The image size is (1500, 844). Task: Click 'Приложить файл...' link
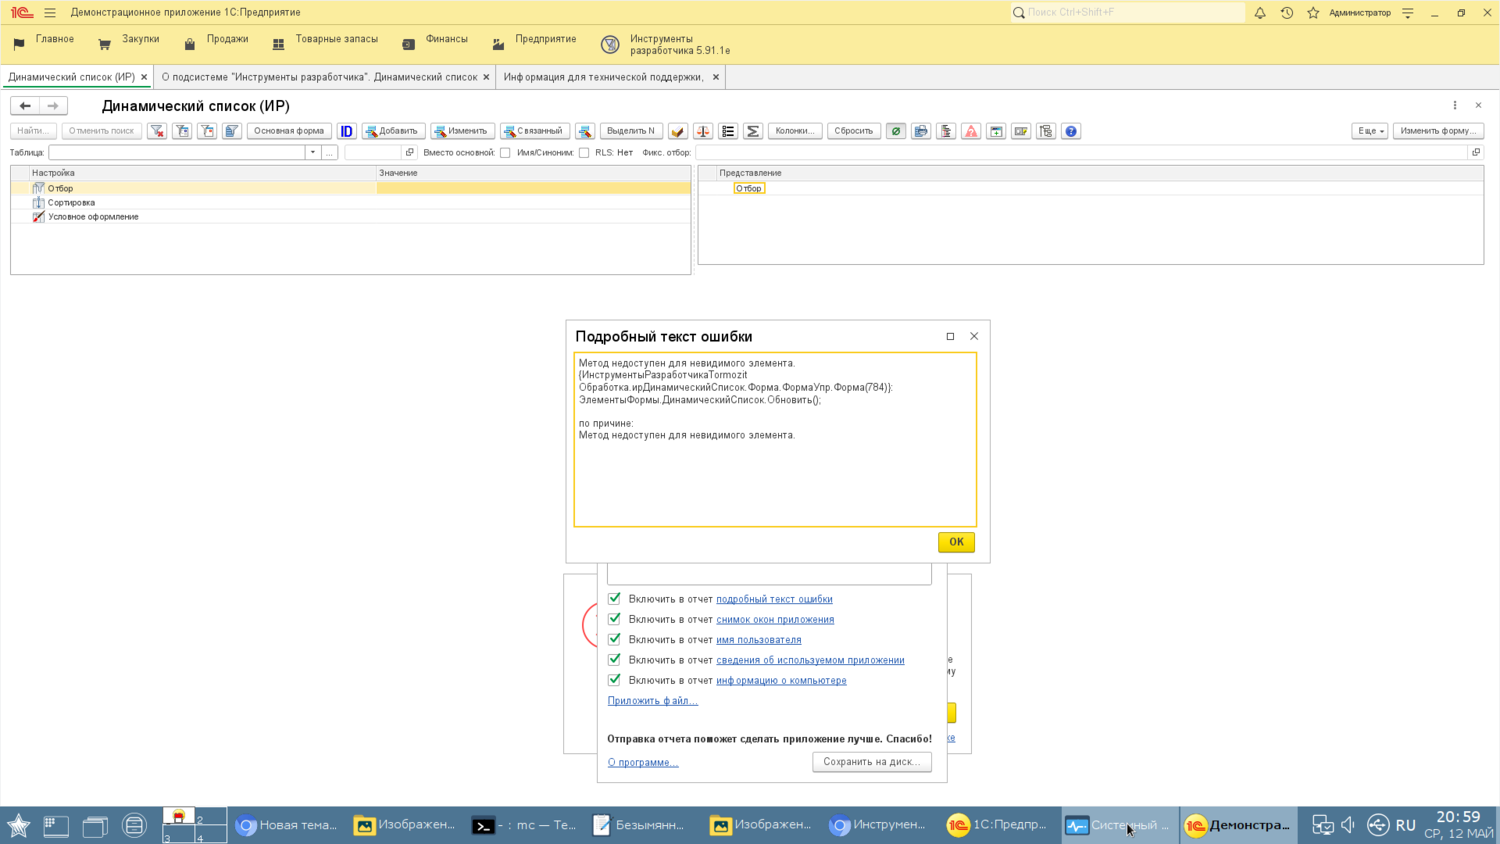[652, 701]
